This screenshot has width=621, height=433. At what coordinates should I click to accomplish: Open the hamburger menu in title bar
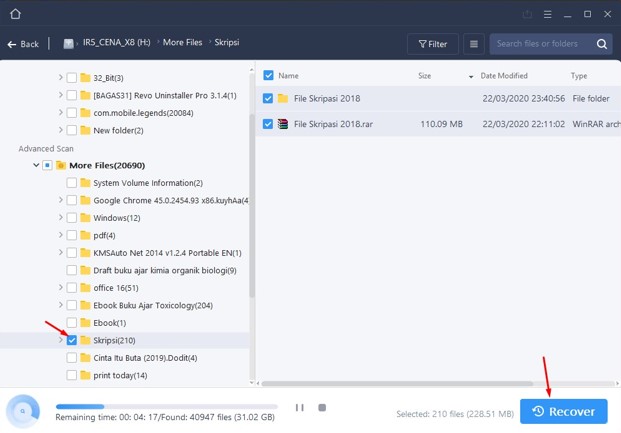547,15
